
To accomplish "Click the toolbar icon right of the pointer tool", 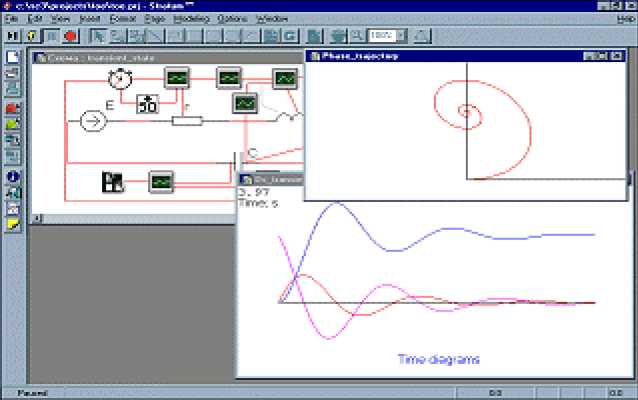I will pyautogui.click(x=117, y=36).
